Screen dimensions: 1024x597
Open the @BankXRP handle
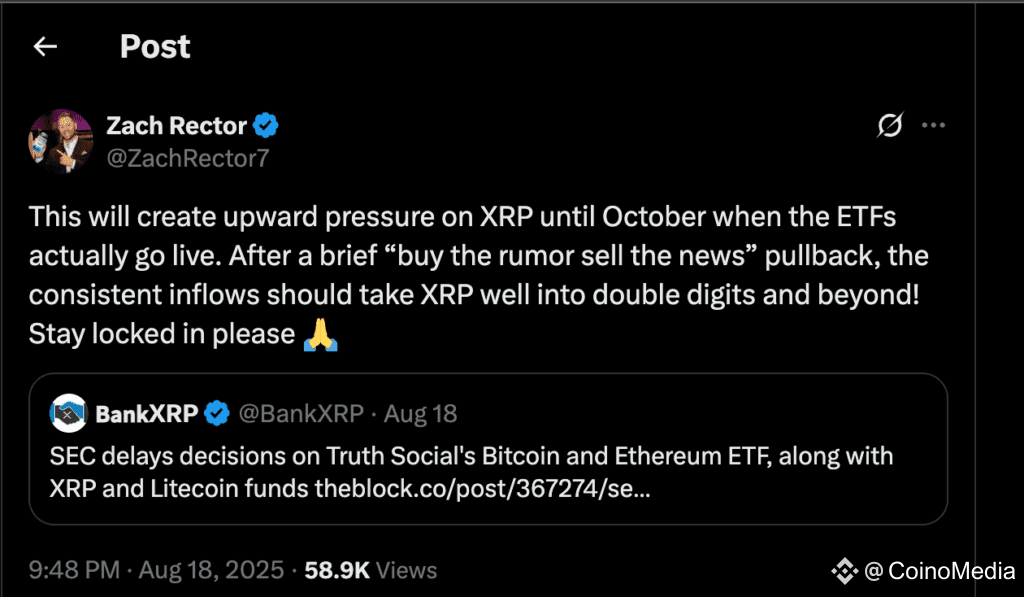(301, 413)
